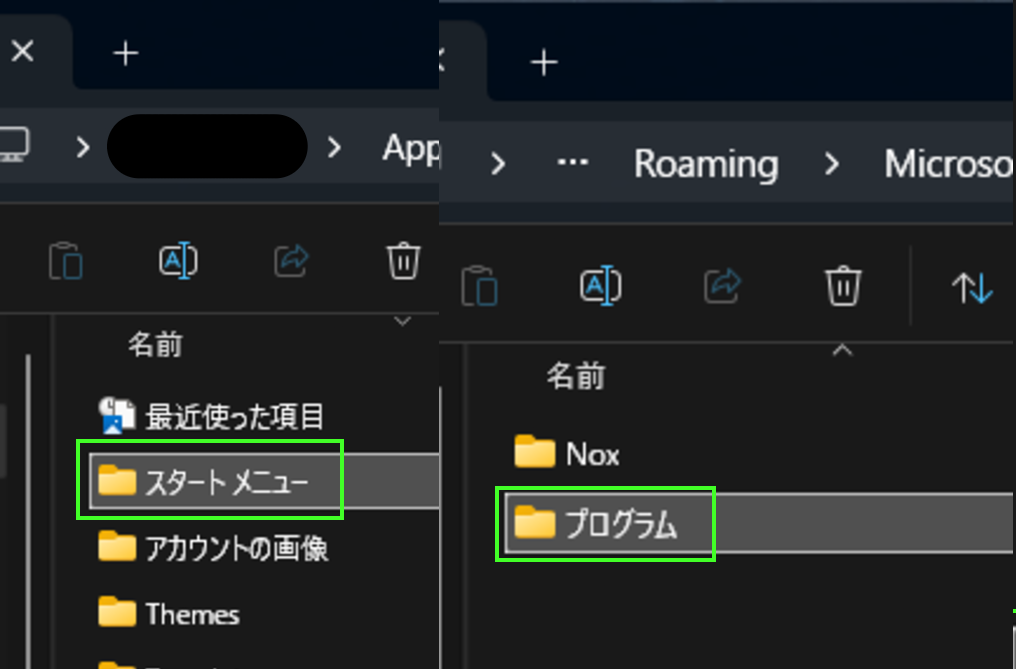The height and width of the screenshot is (669, 1016).
Task: Click the Share icon in left window toolbar
Action: [x=291, y=261]
